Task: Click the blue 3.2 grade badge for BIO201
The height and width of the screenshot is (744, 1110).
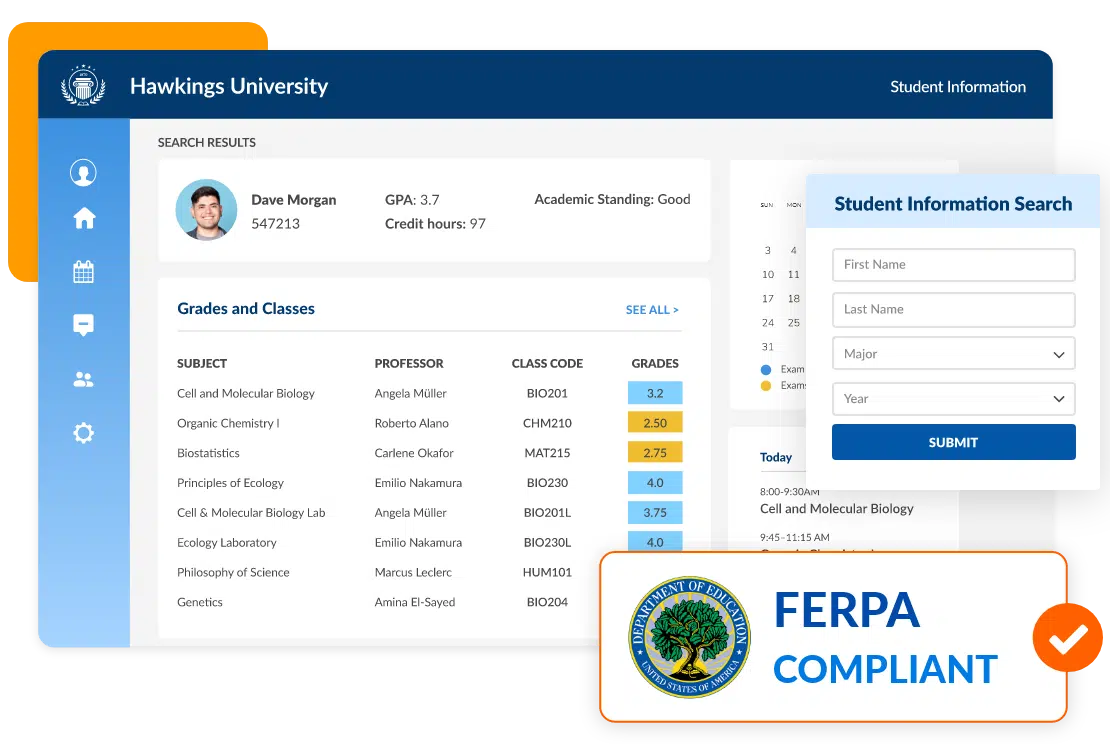Action: 655,393
